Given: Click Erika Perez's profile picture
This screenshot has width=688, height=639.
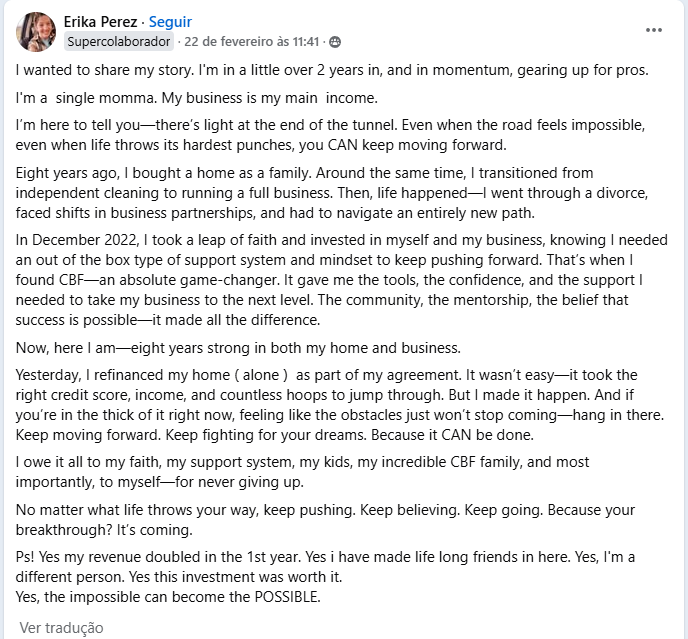Looking at the screenshot, I should pyautogui.click(x=35, y=32).
